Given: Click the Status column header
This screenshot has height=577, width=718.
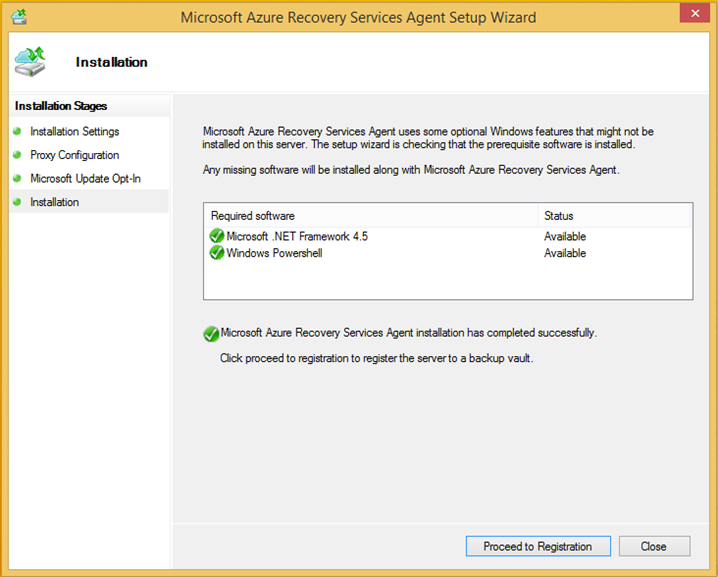Looking at the screenshot, I should (x=614, y=216).
